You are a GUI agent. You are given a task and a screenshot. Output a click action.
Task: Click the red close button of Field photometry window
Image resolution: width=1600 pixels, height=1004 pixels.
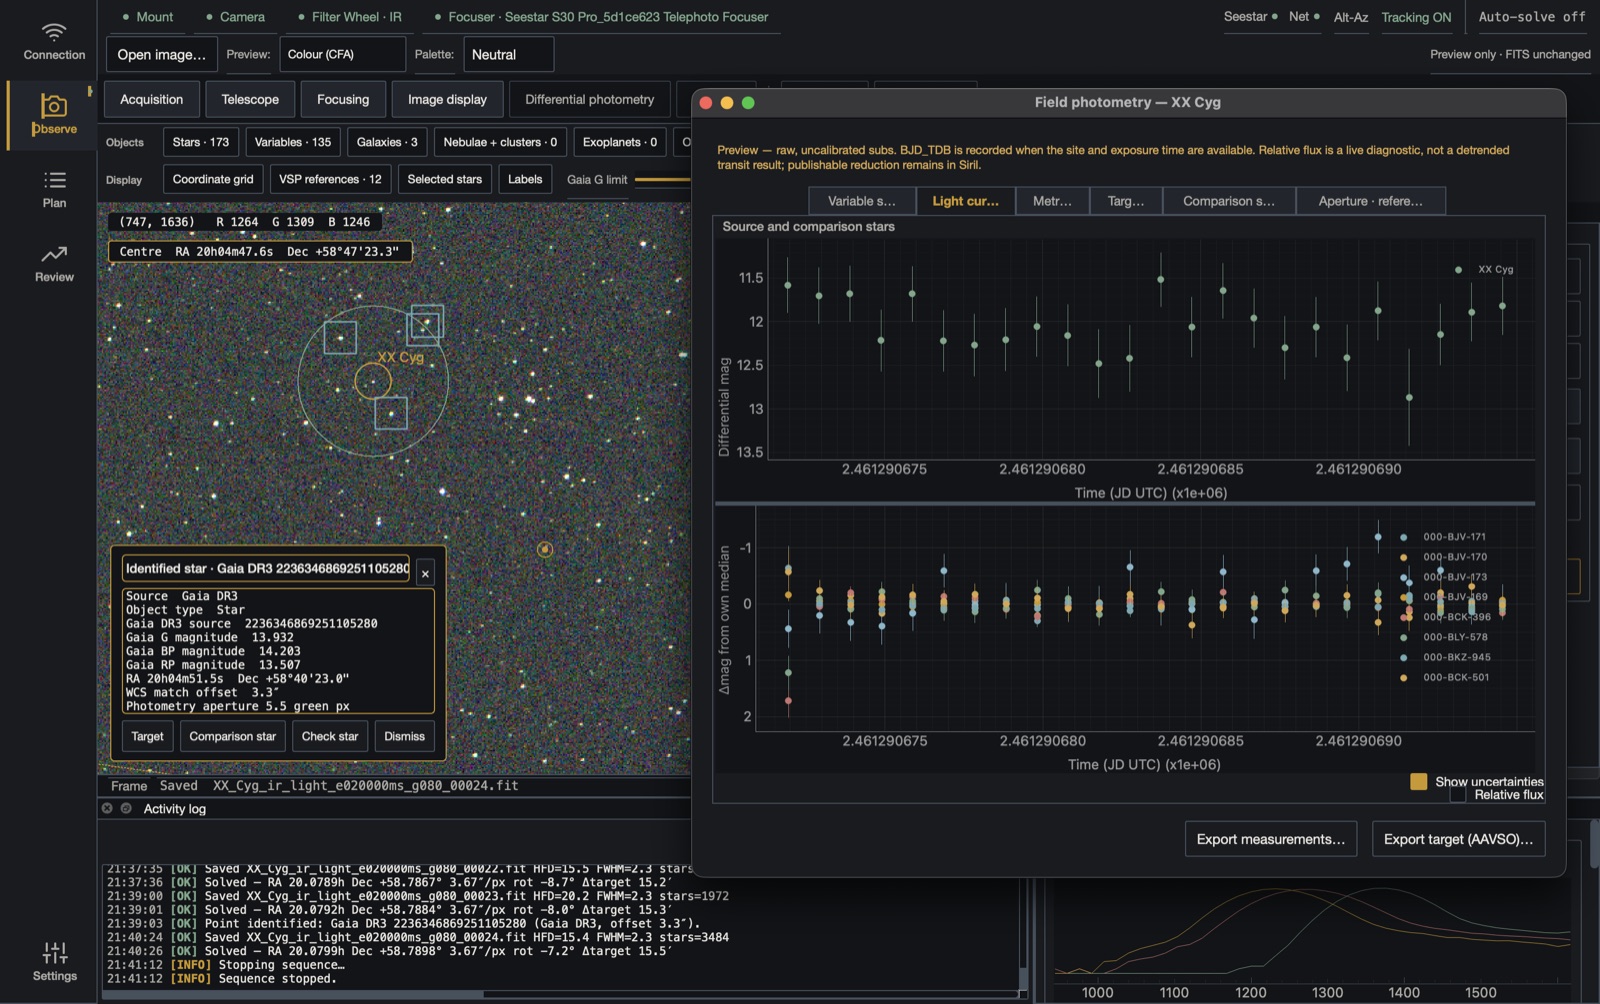pos(705,102)
